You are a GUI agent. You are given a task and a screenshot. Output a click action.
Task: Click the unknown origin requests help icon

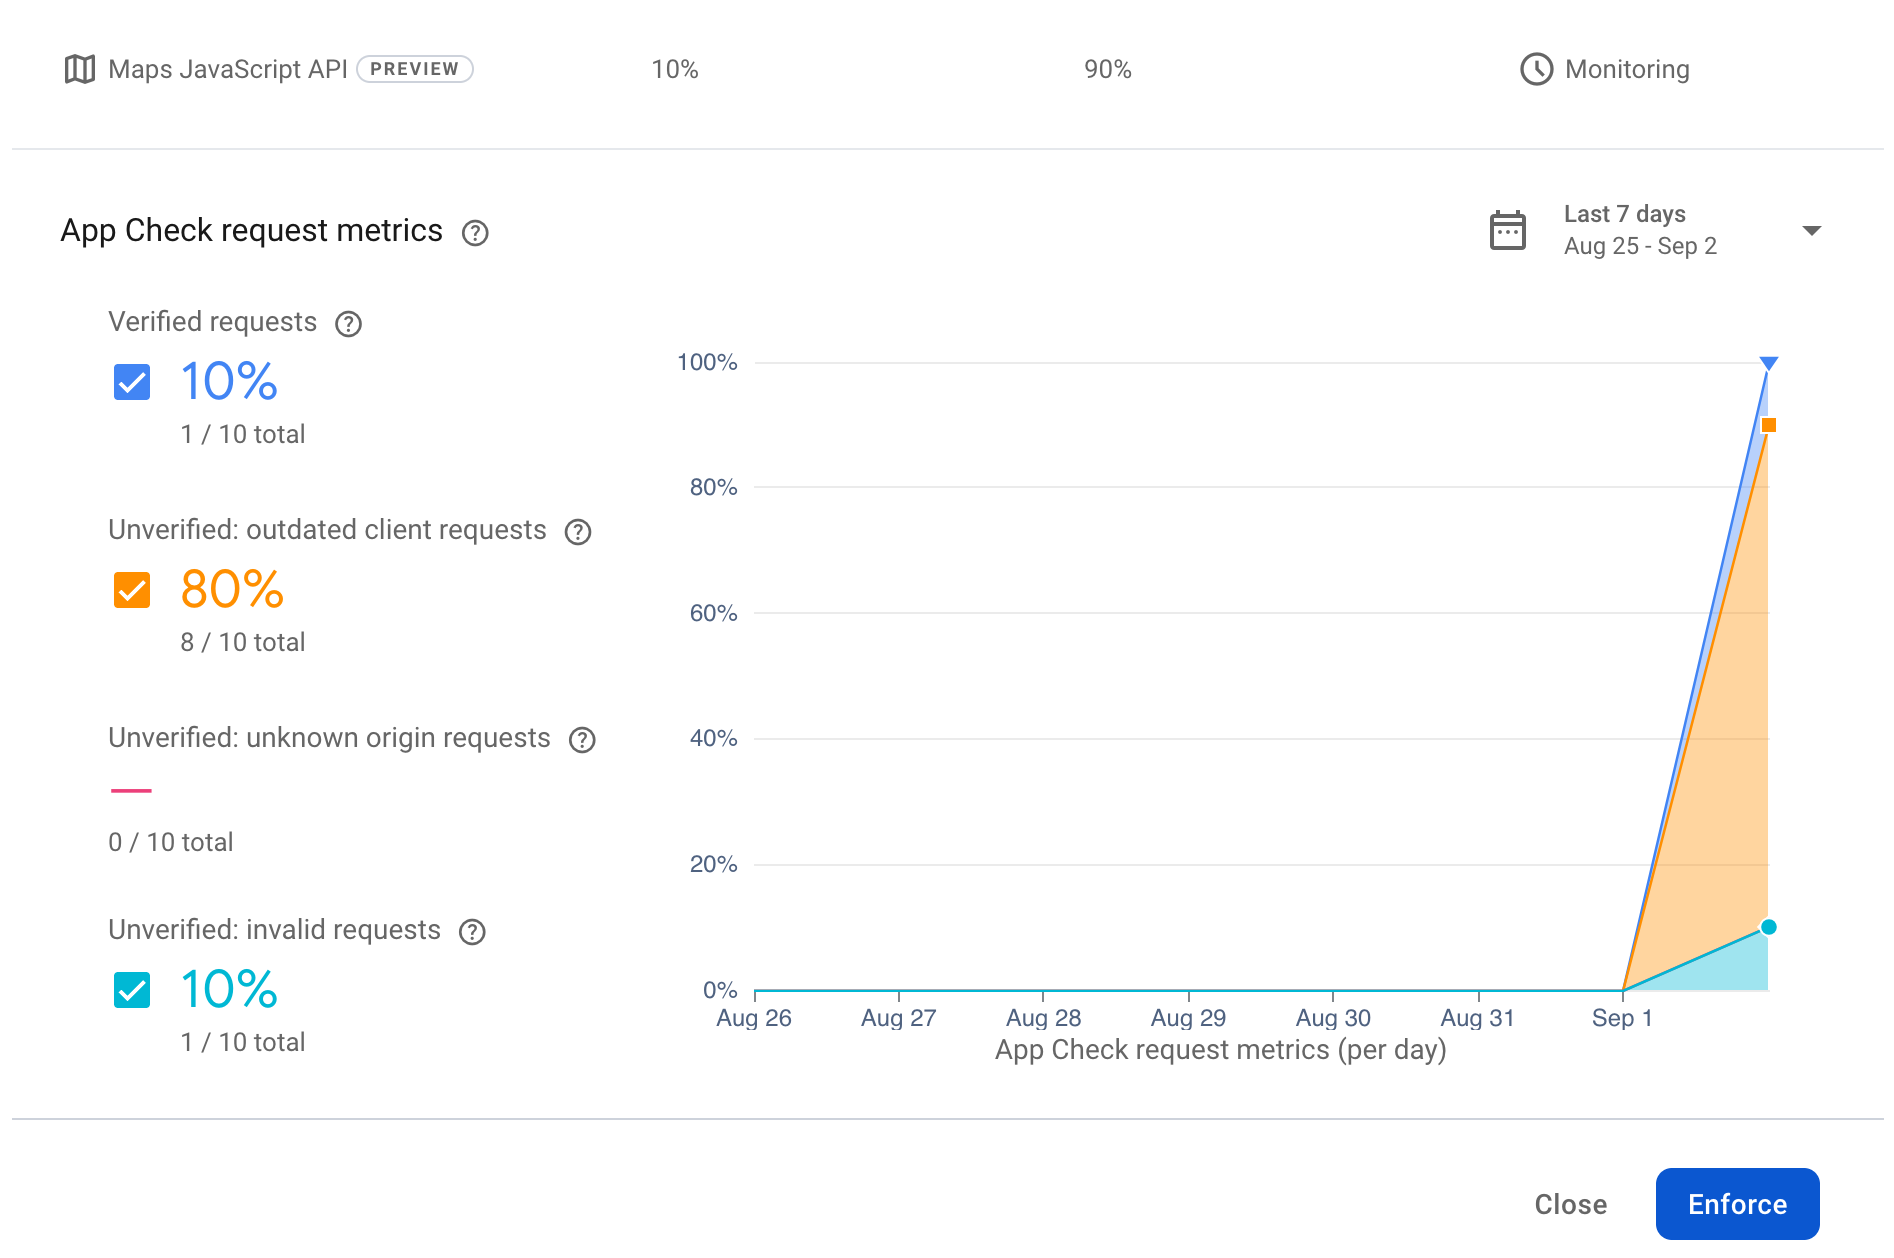pos(582,740)
